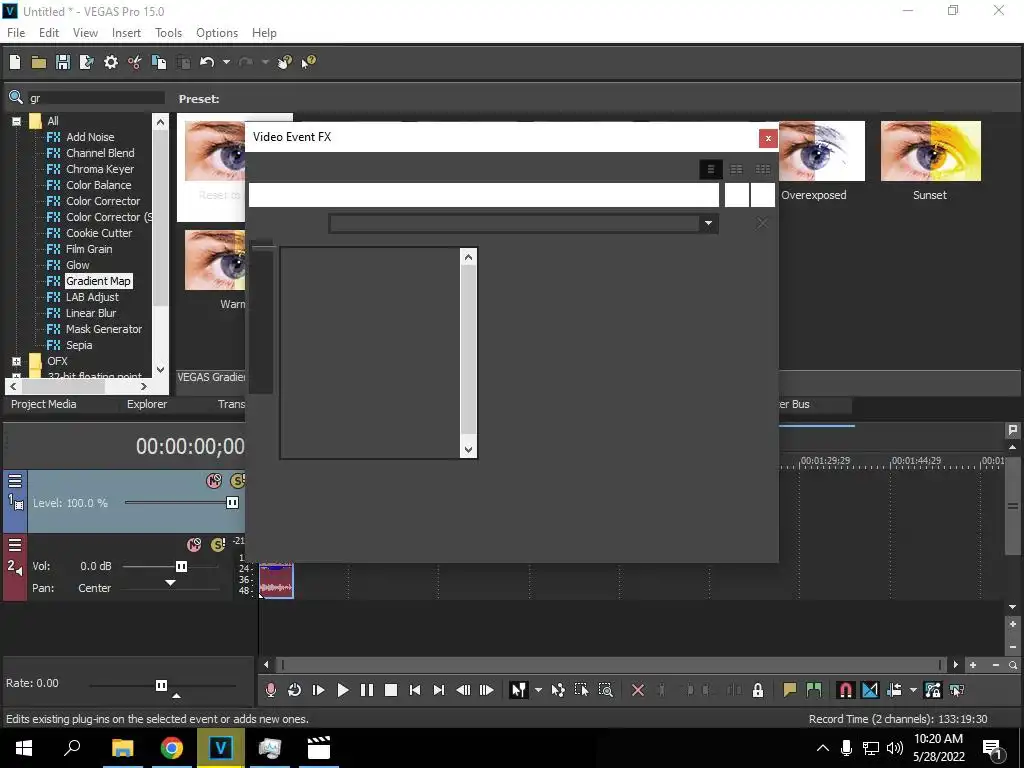
Task: Click the plug-in search field containing 'gr'
Action: coord(95,98)
